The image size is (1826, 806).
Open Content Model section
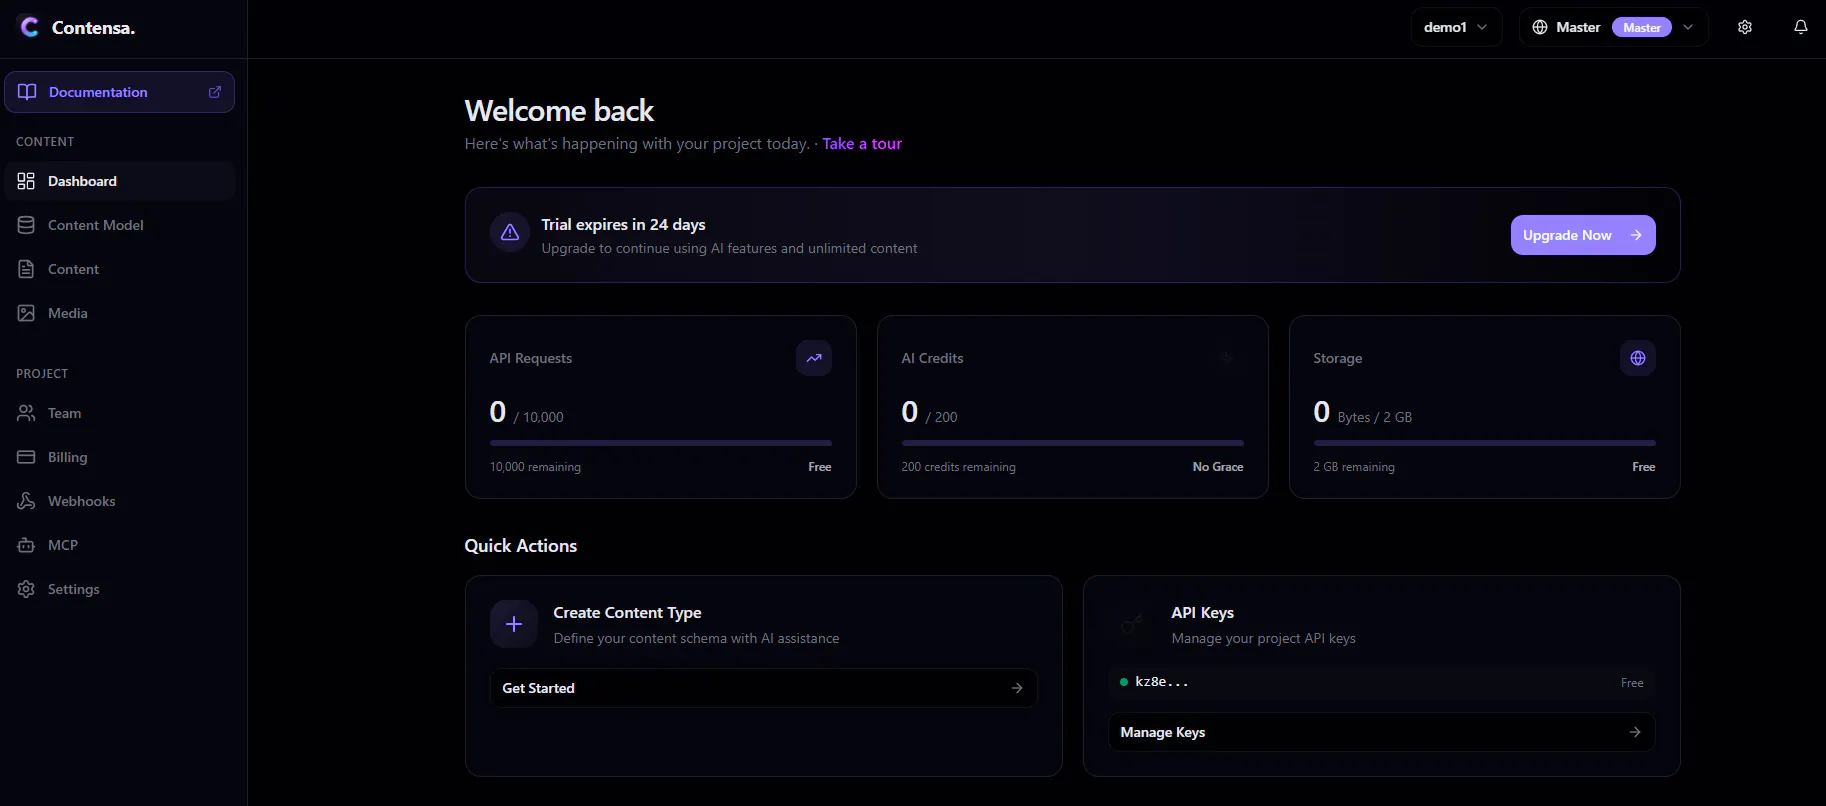pyautogui.click(x=120, y=225)
